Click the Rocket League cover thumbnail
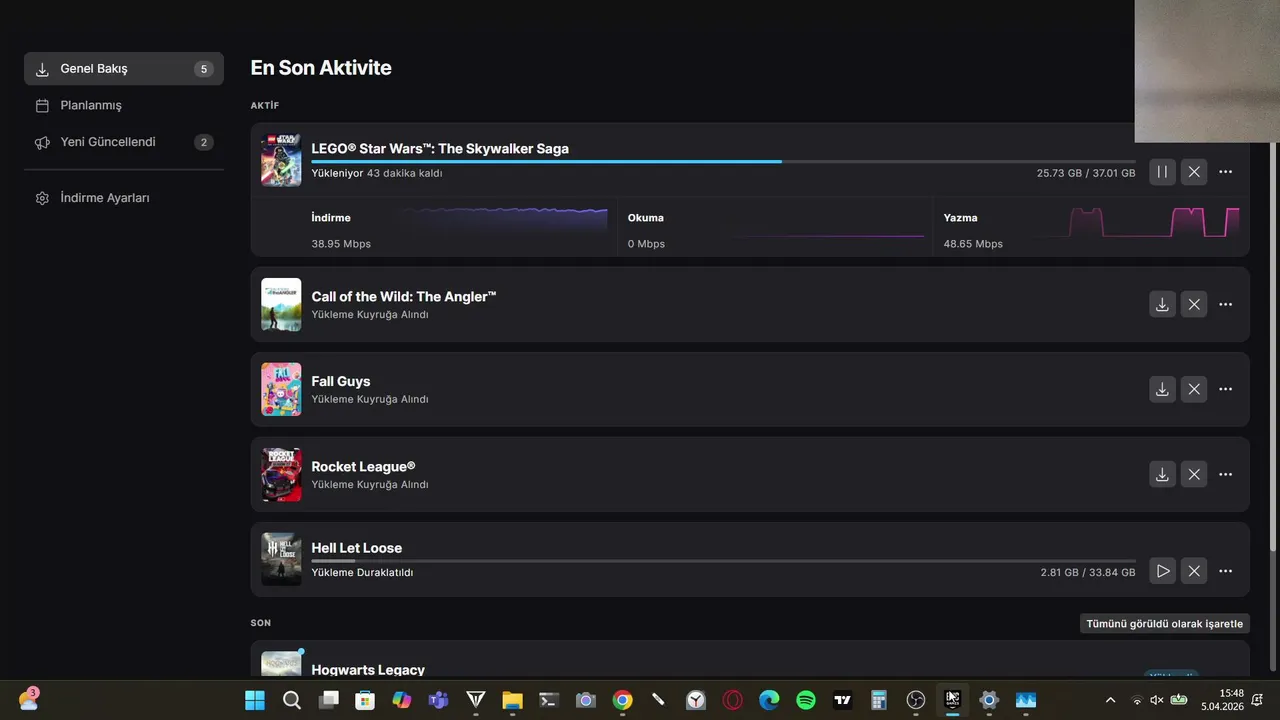The width and height of the screenshot is (1280, 720). (x=281, y=474)
